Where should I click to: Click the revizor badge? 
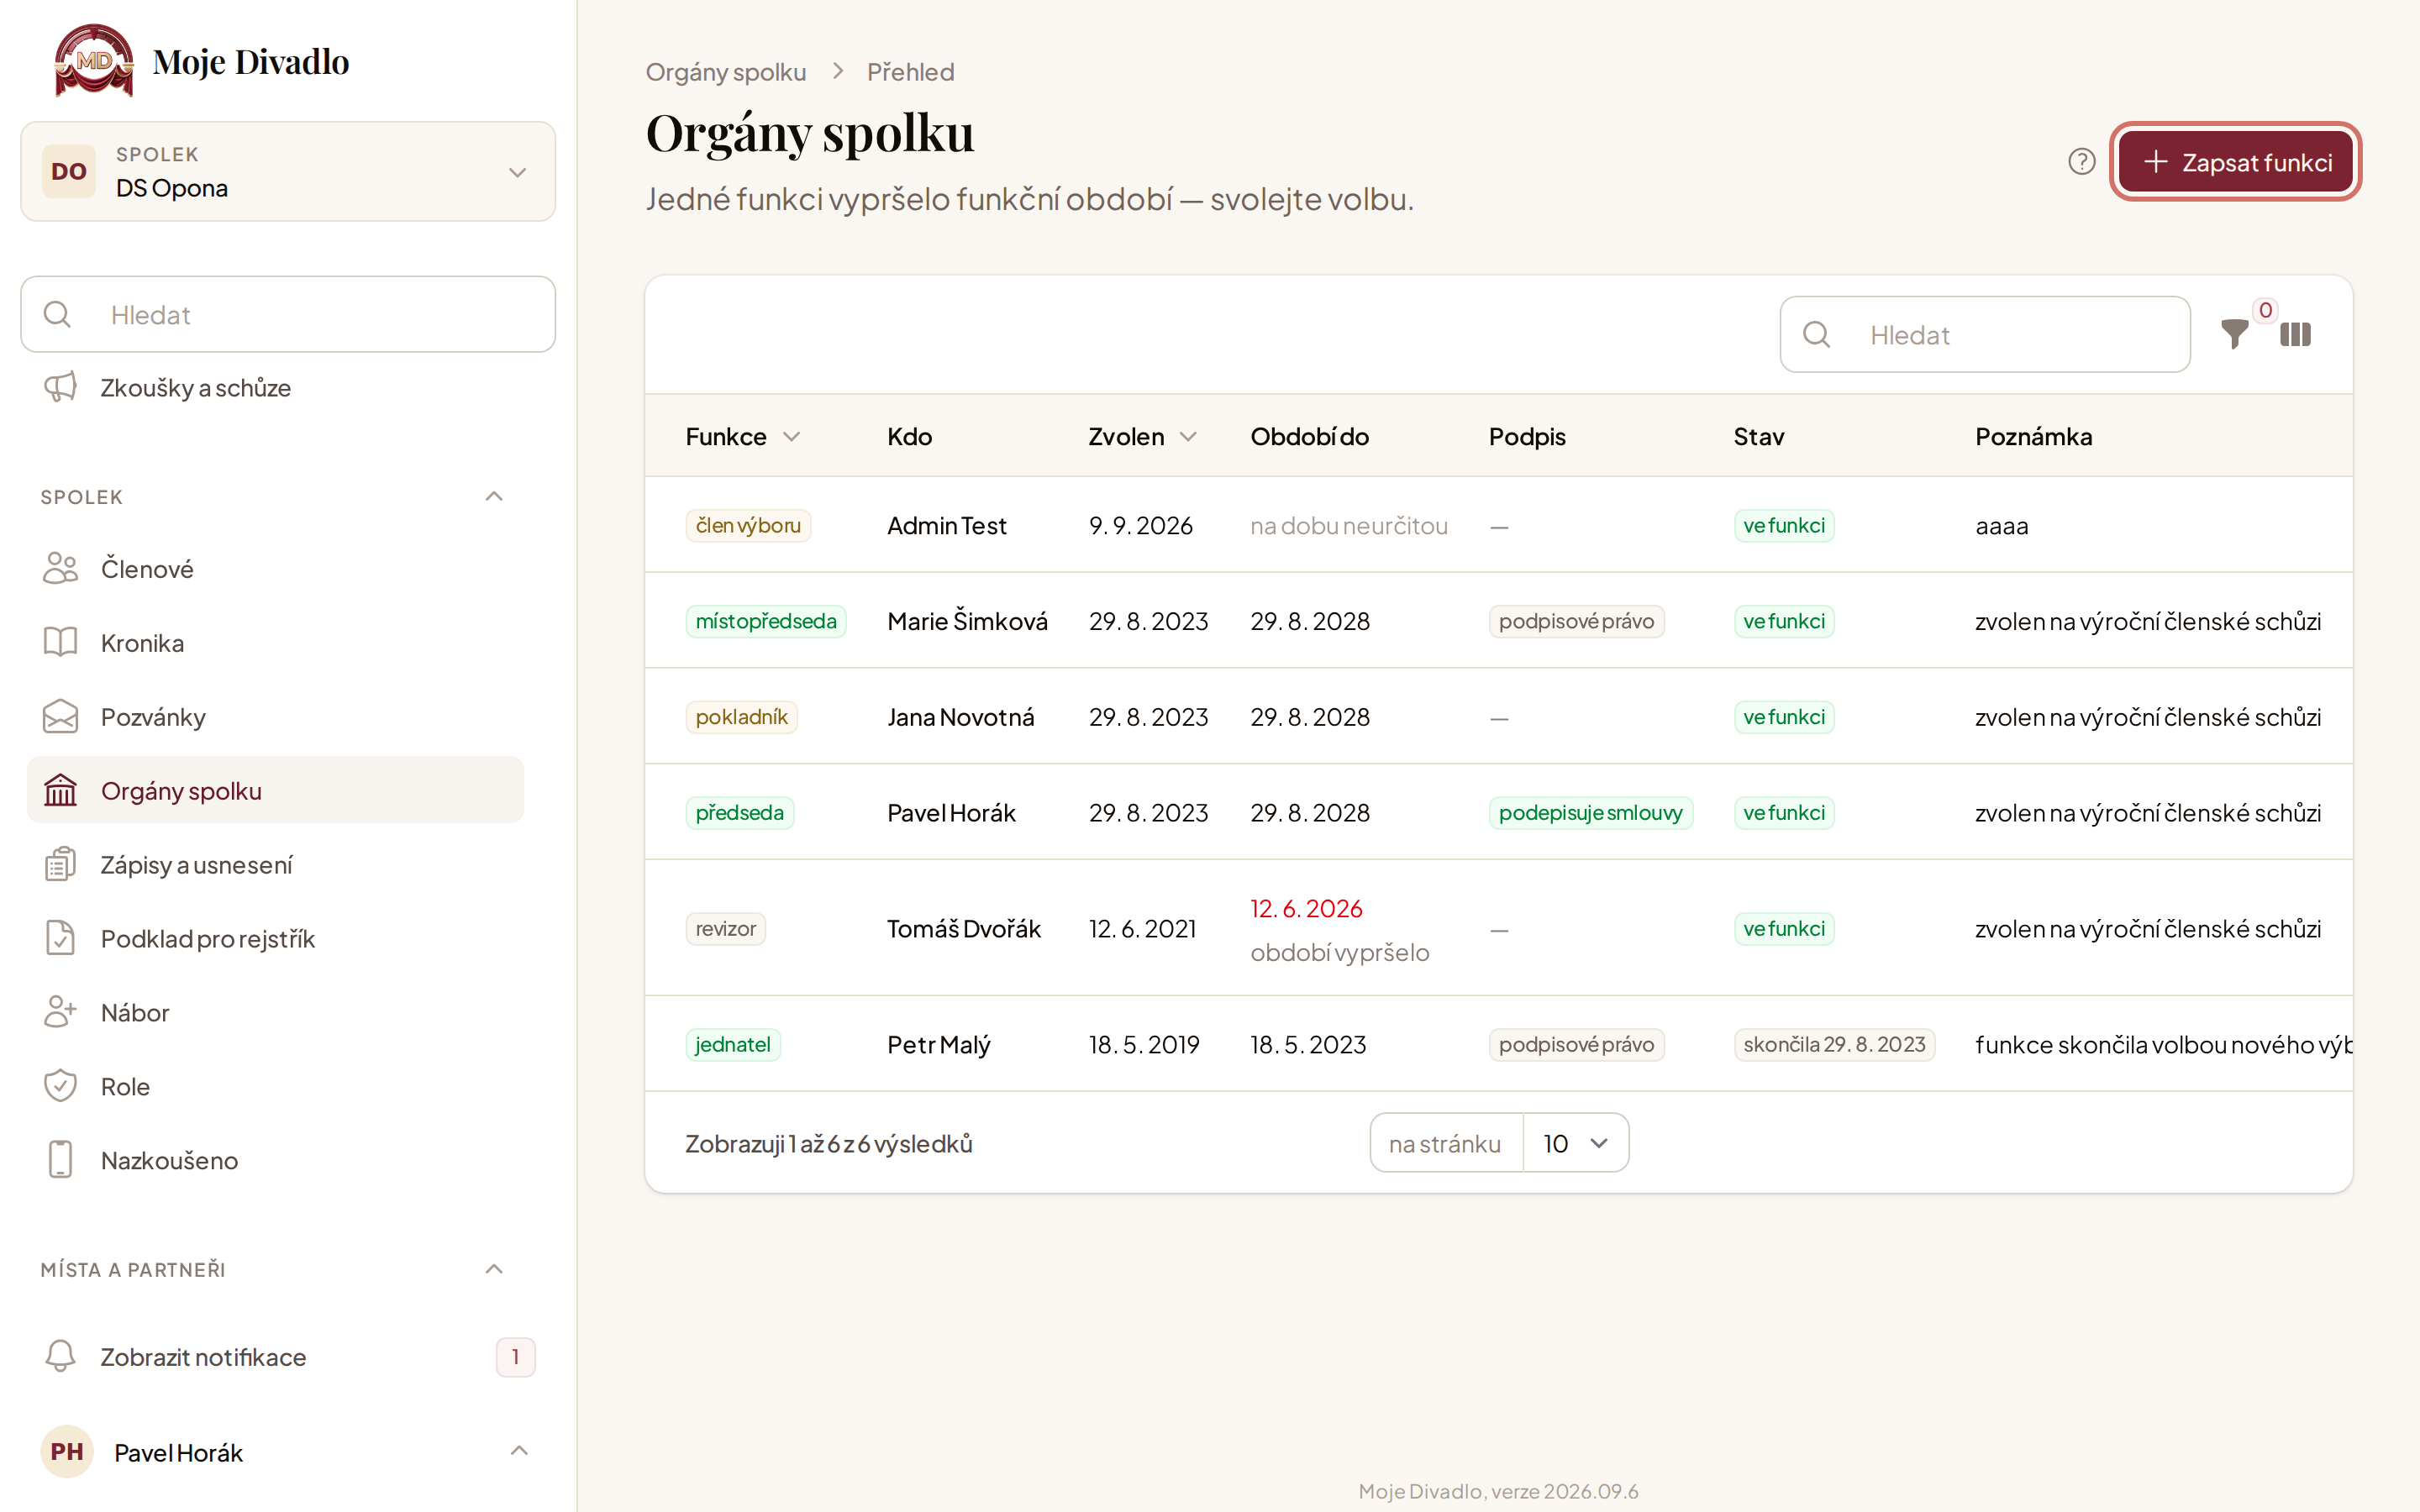(725, 929)
